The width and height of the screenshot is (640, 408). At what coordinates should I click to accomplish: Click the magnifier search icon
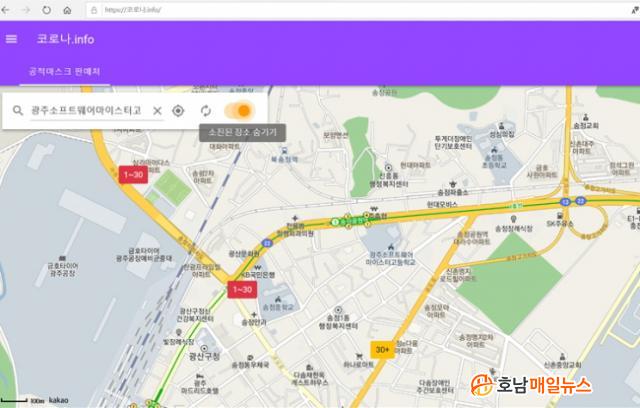coord(17,110)
